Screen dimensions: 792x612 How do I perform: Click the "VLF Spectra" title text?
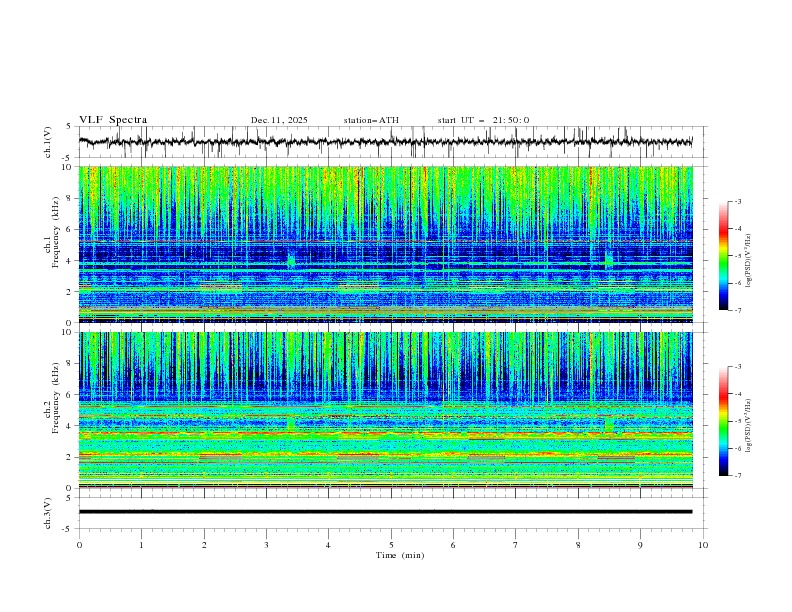[x=113, y=120]
